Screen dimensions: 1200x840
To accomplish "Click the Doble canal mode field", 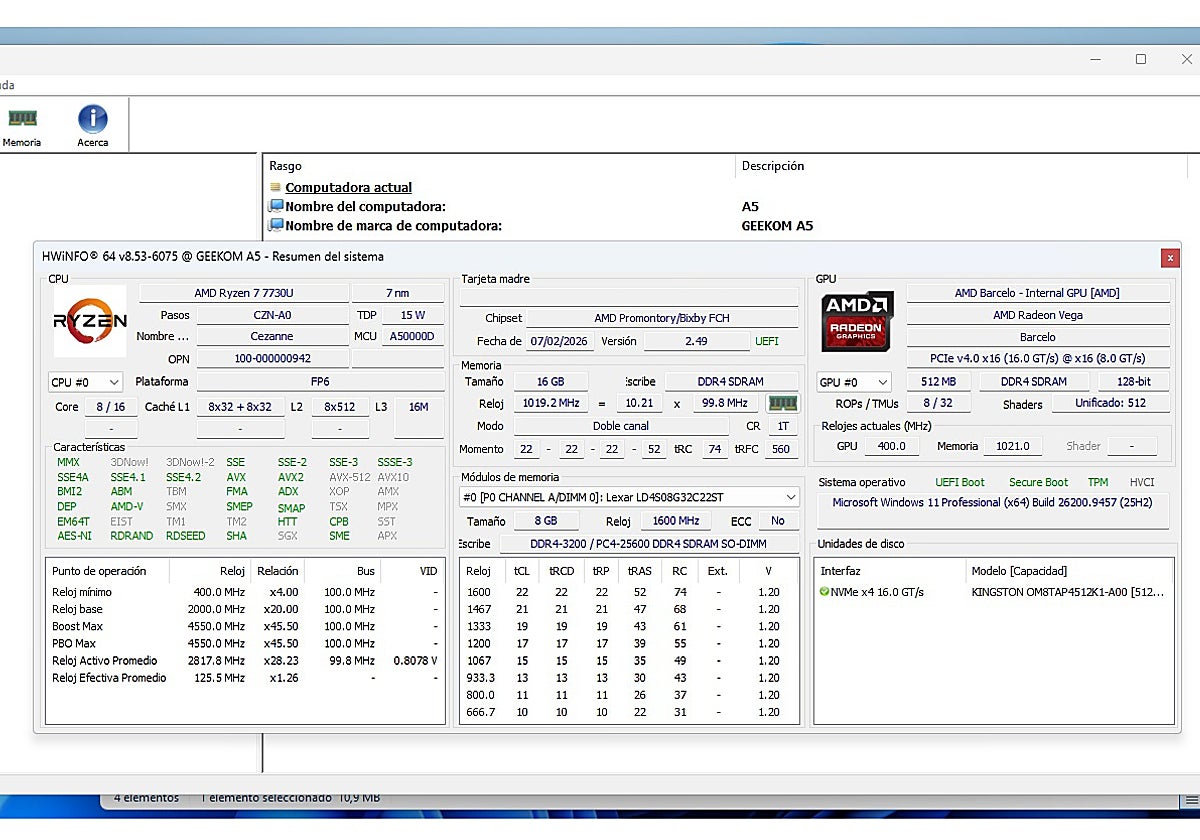I will (621, 425).
